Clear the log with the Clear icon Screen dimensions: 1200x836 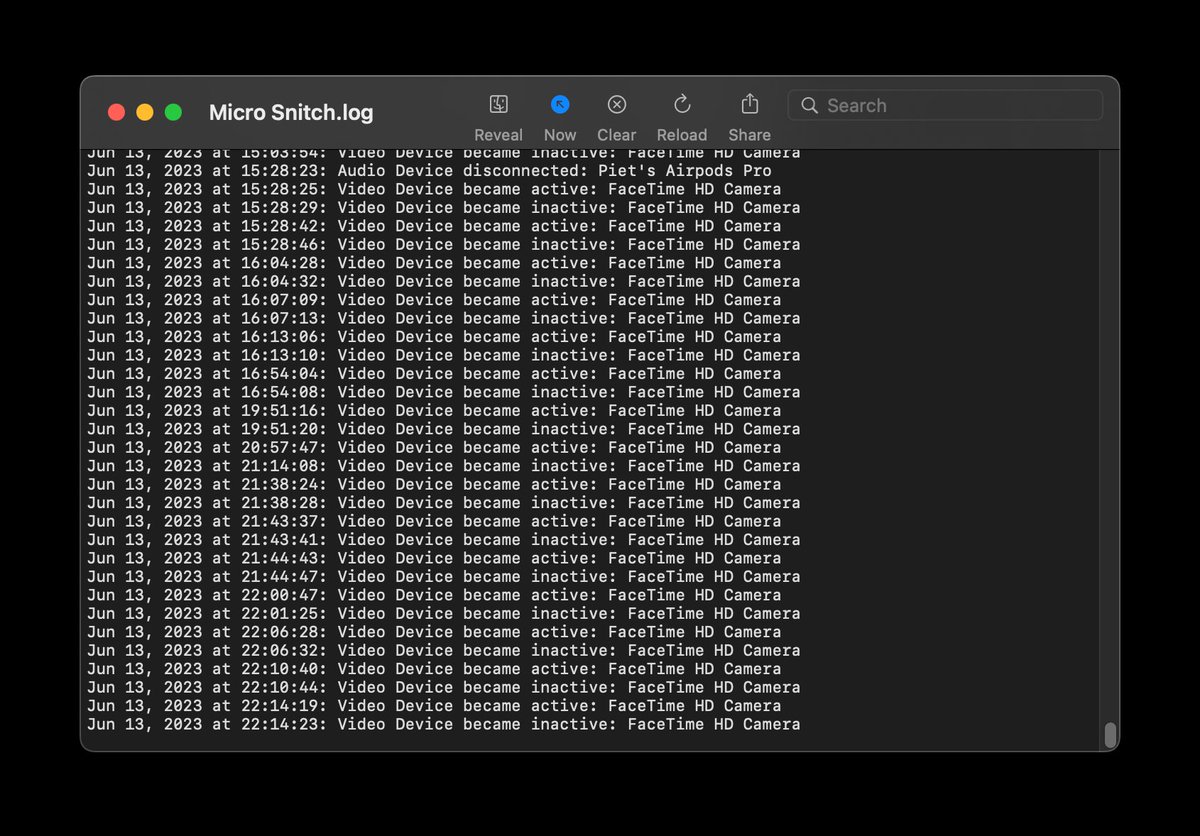tap(617, 104)
